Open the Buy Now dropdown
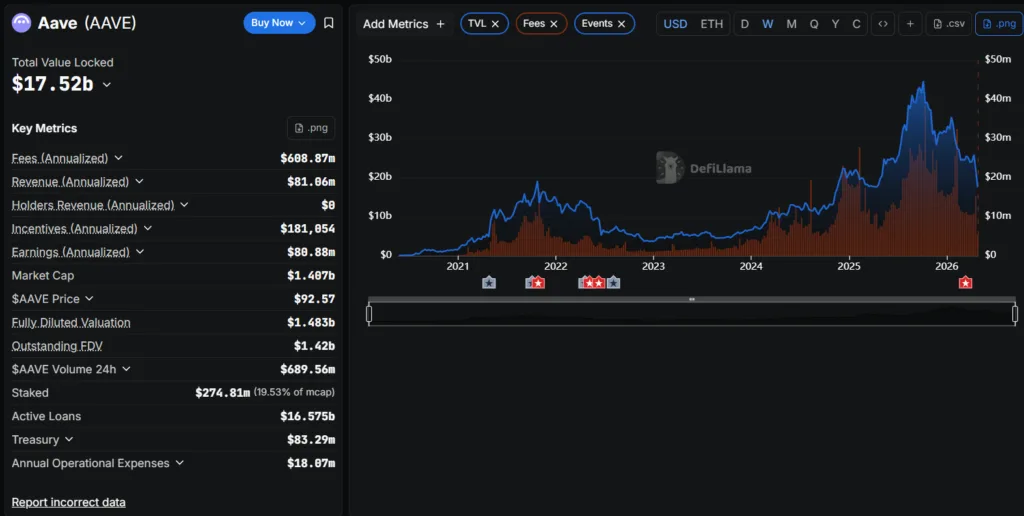 279,23
